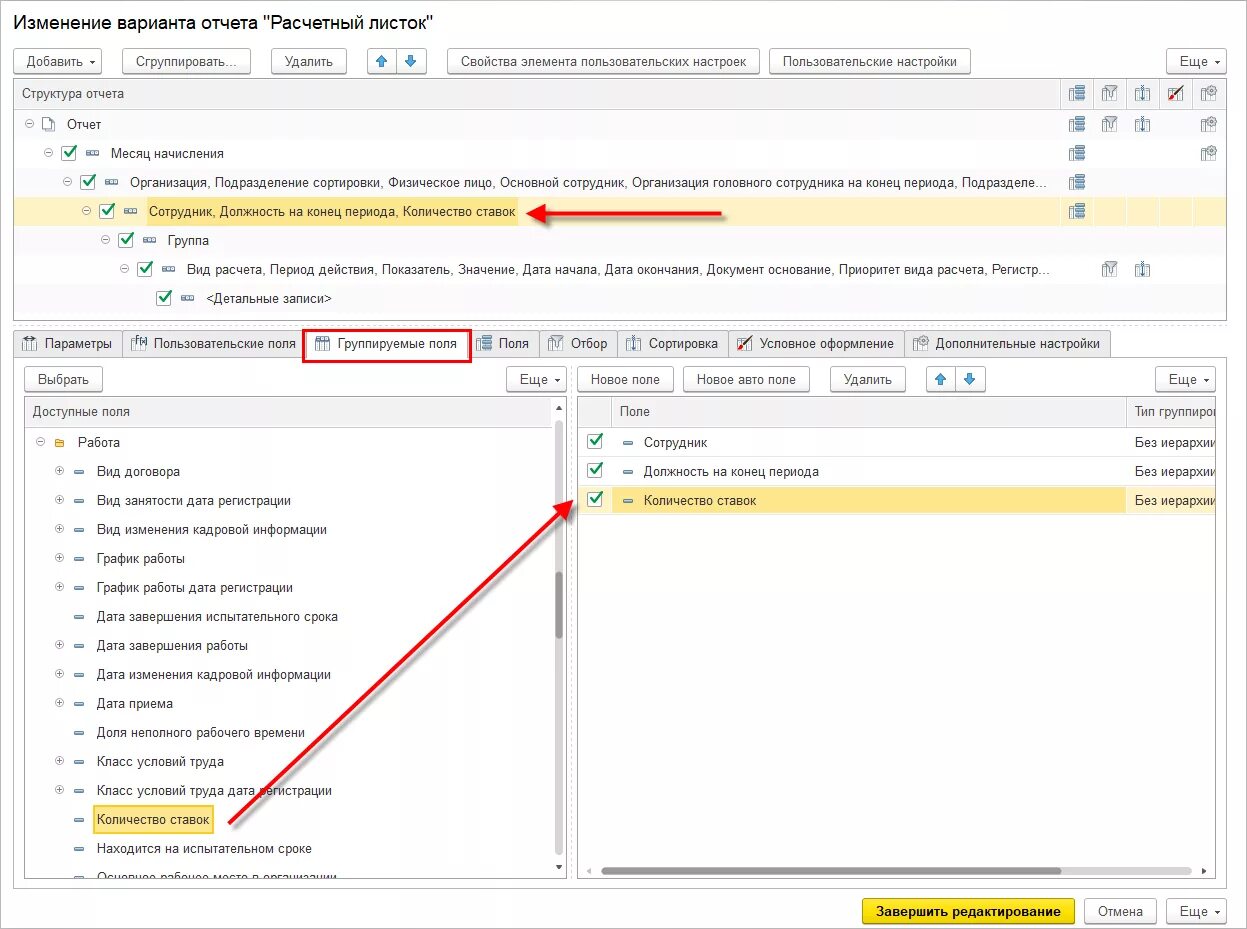Click the Работа folder icon in available fields
Image resolution: width=1247 pixels, height=929 pixels.
59,443
